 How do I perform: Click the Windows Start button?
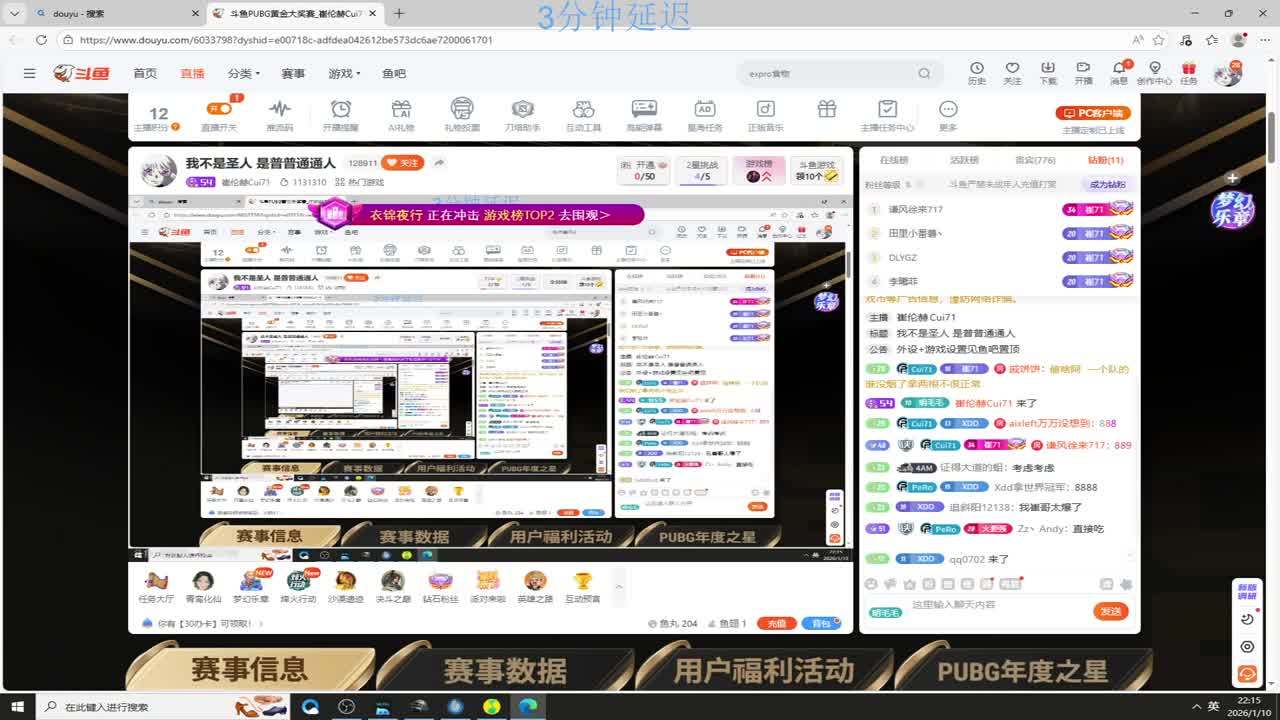click(20, 707)
